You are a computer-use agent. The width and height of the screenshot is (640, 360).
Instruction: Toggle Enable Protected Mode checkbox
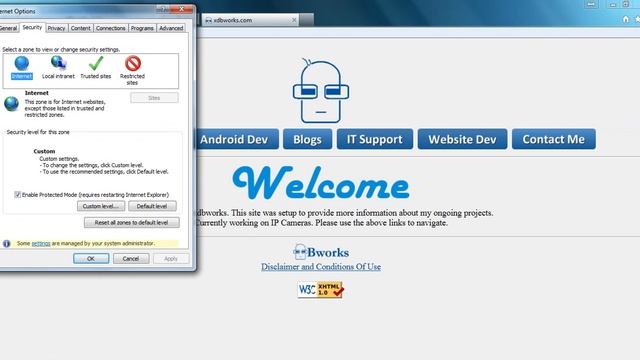18,195
